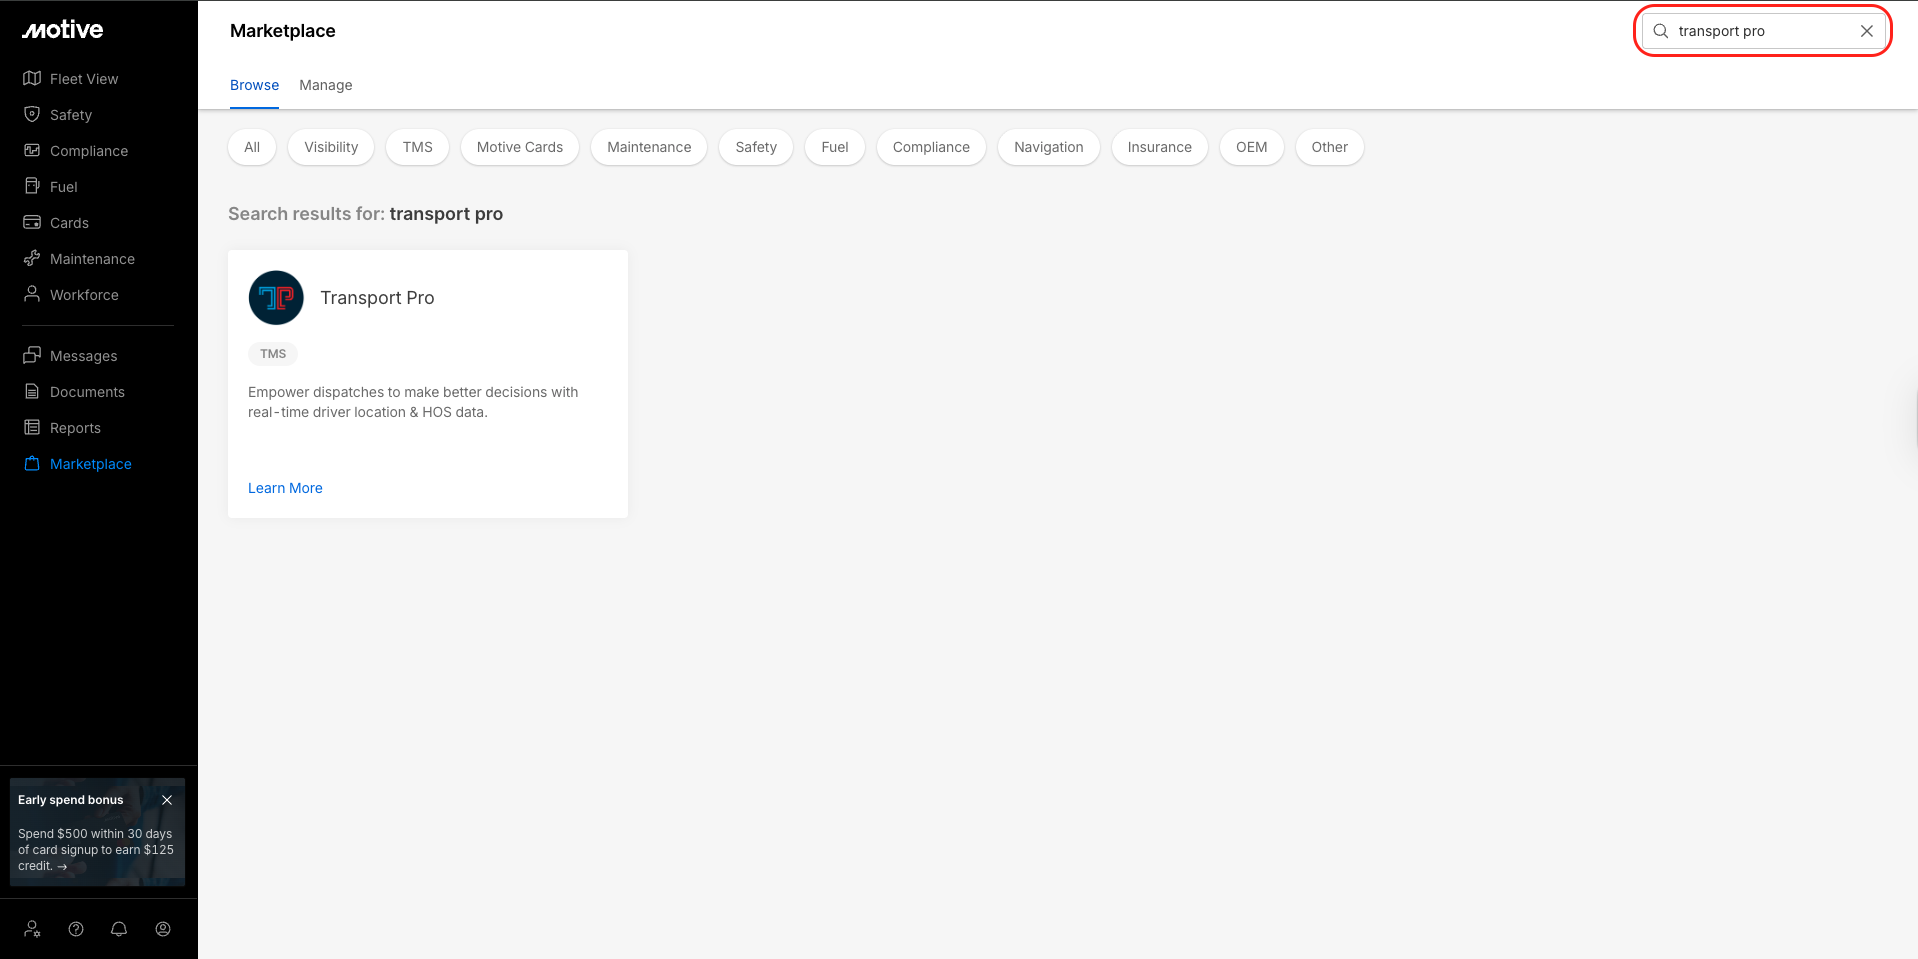The image size is (1918, 959).
Task: Filter by Other category
Action: 1330,147
